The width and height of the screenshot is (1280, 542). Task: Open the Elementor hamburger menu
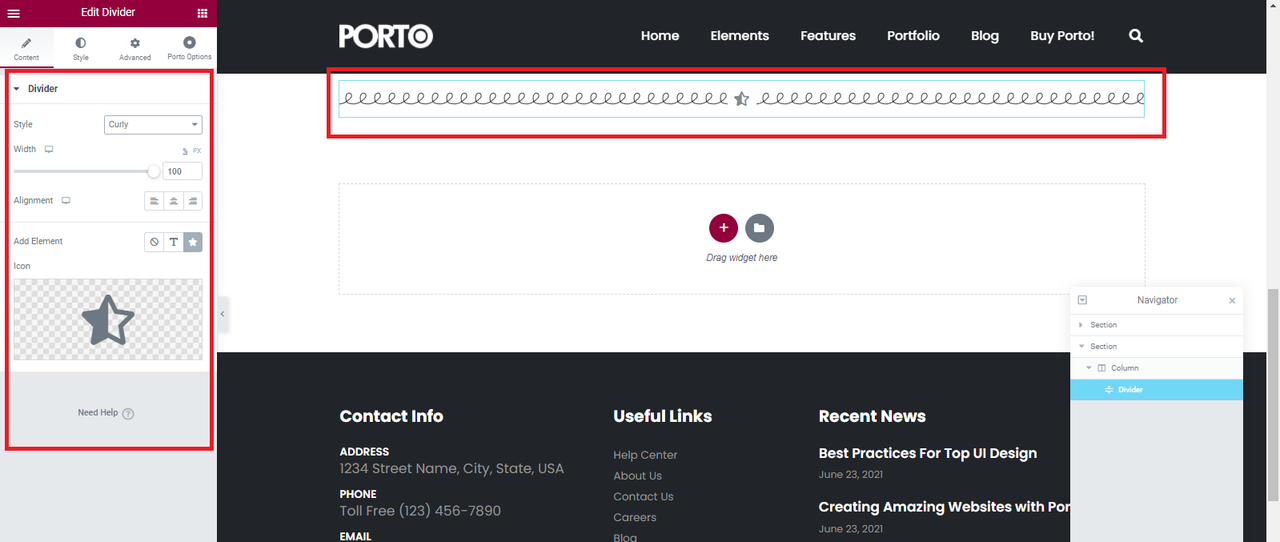(13, 13)
